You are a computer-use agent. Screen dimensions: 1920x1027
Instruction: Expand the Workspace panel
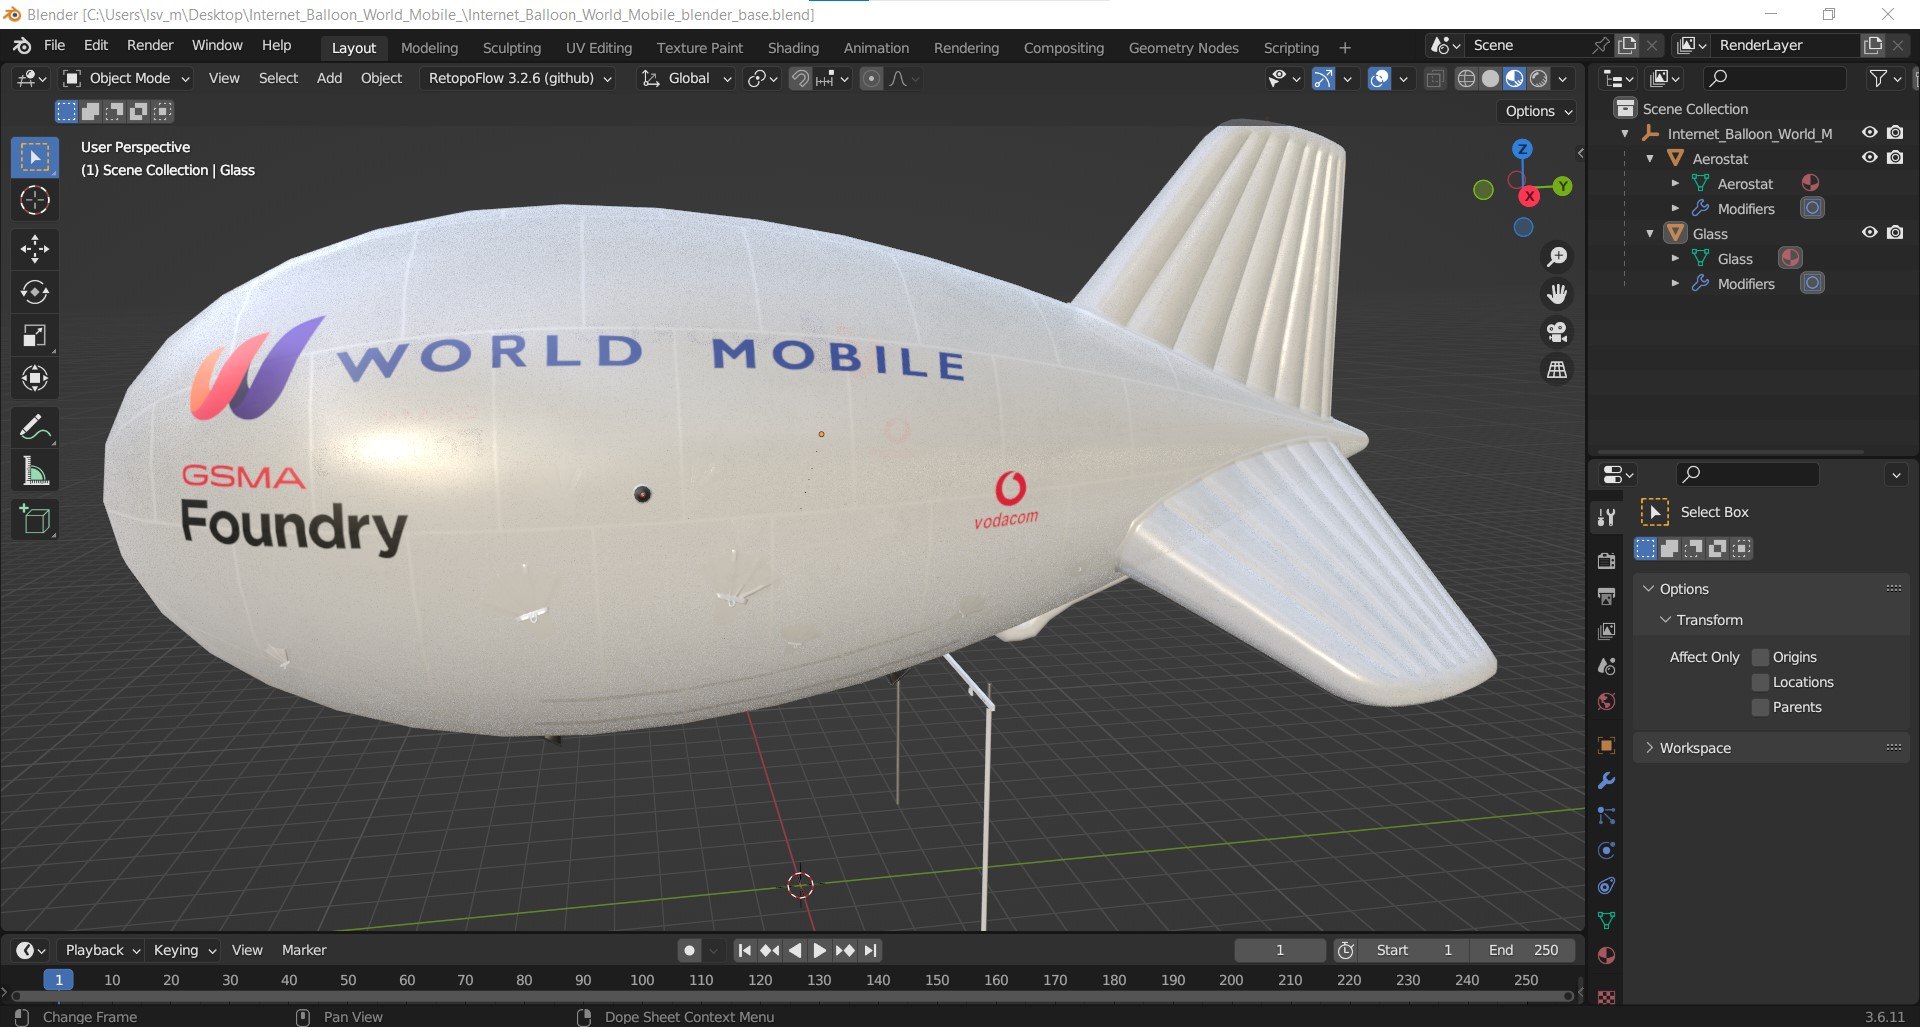coord(1649,748)
